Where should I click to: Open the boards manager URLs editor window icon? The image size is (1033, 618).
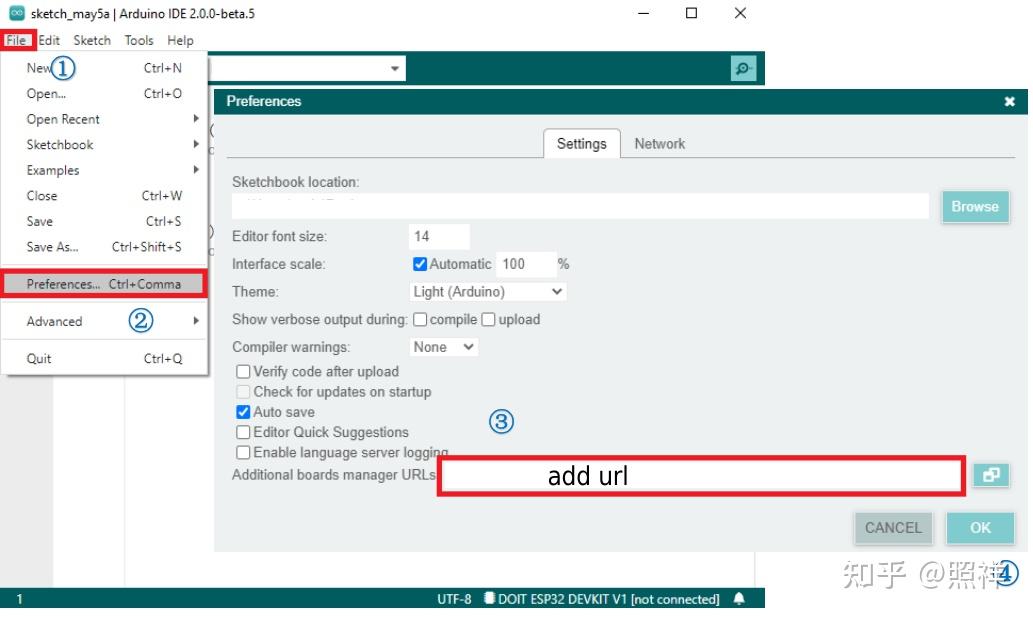point(991,475)
